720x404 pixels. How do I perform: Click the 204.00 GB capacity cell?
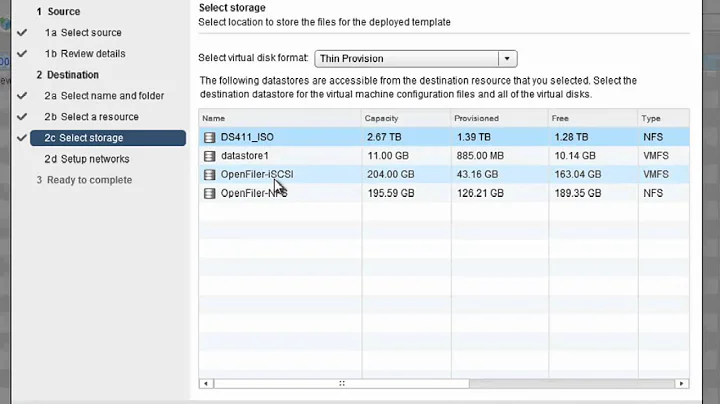click(x=391, y=174)
